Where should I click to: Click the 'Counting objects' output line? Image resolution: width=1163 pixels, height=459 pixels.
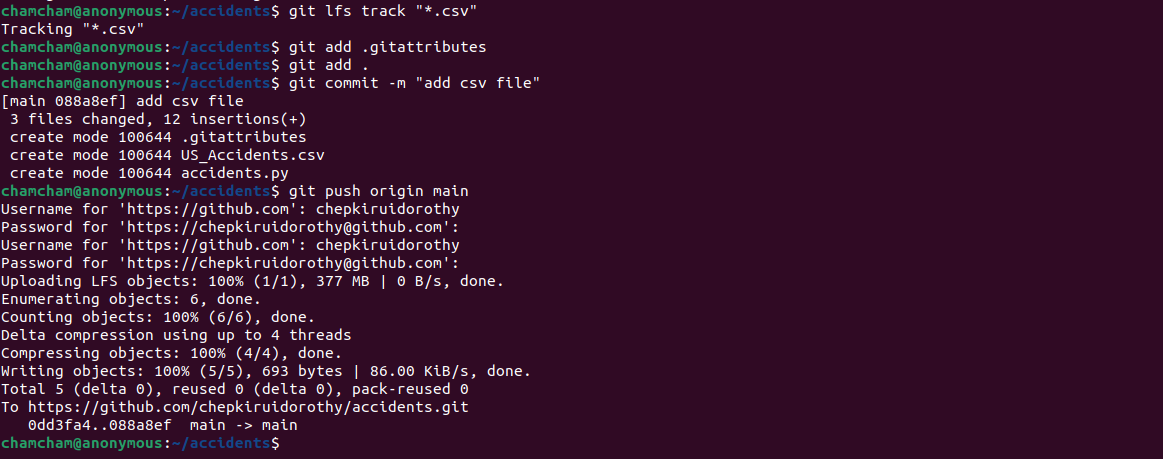tap(145, 317)
